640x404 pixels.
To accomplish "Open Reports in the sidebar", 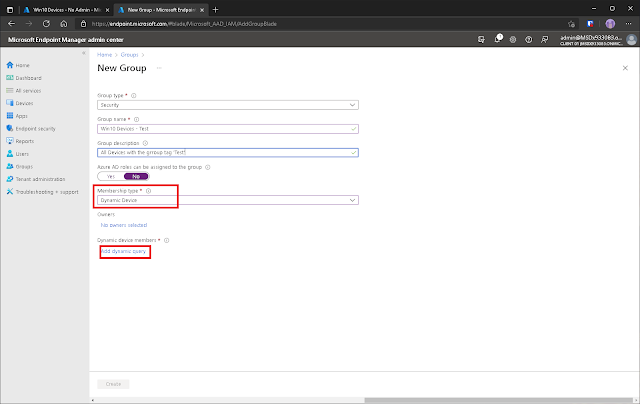I will (x=20, y=141).
